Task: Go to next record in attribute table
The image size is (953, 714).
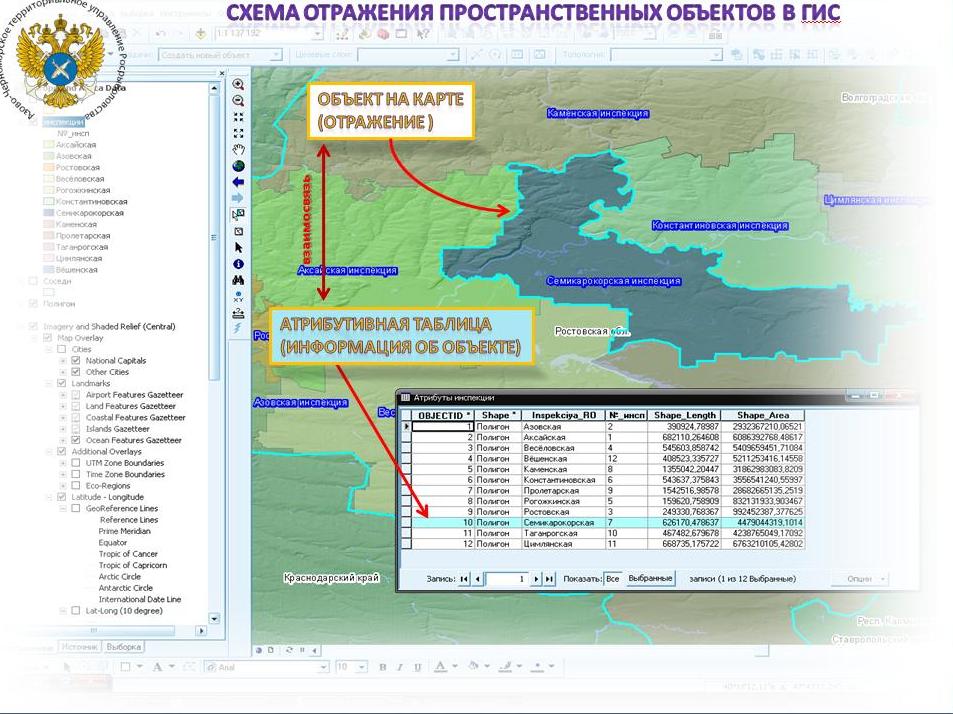Action: (x=536, y=579)
